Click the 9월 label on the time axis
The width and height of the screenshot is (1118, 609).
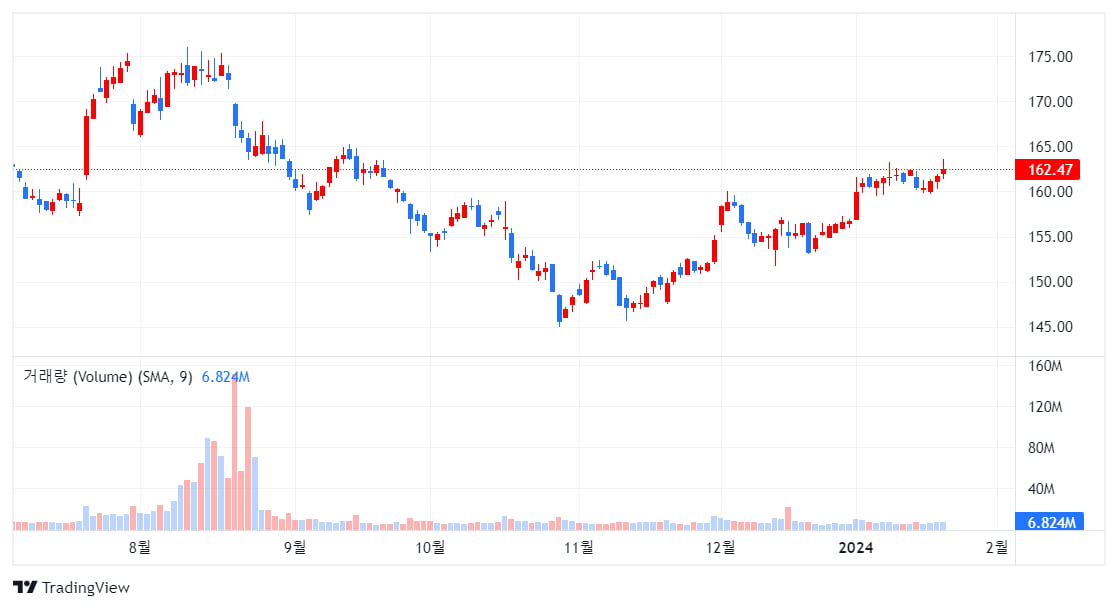click(x=294, y=547)
